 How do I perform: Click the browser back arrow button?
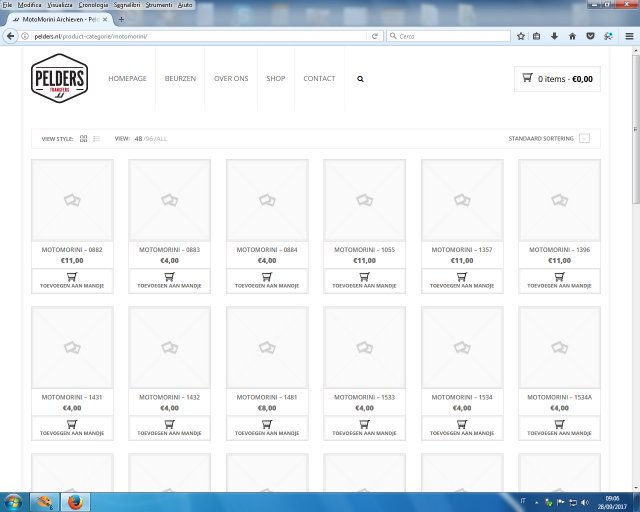(x=10, y=36)
